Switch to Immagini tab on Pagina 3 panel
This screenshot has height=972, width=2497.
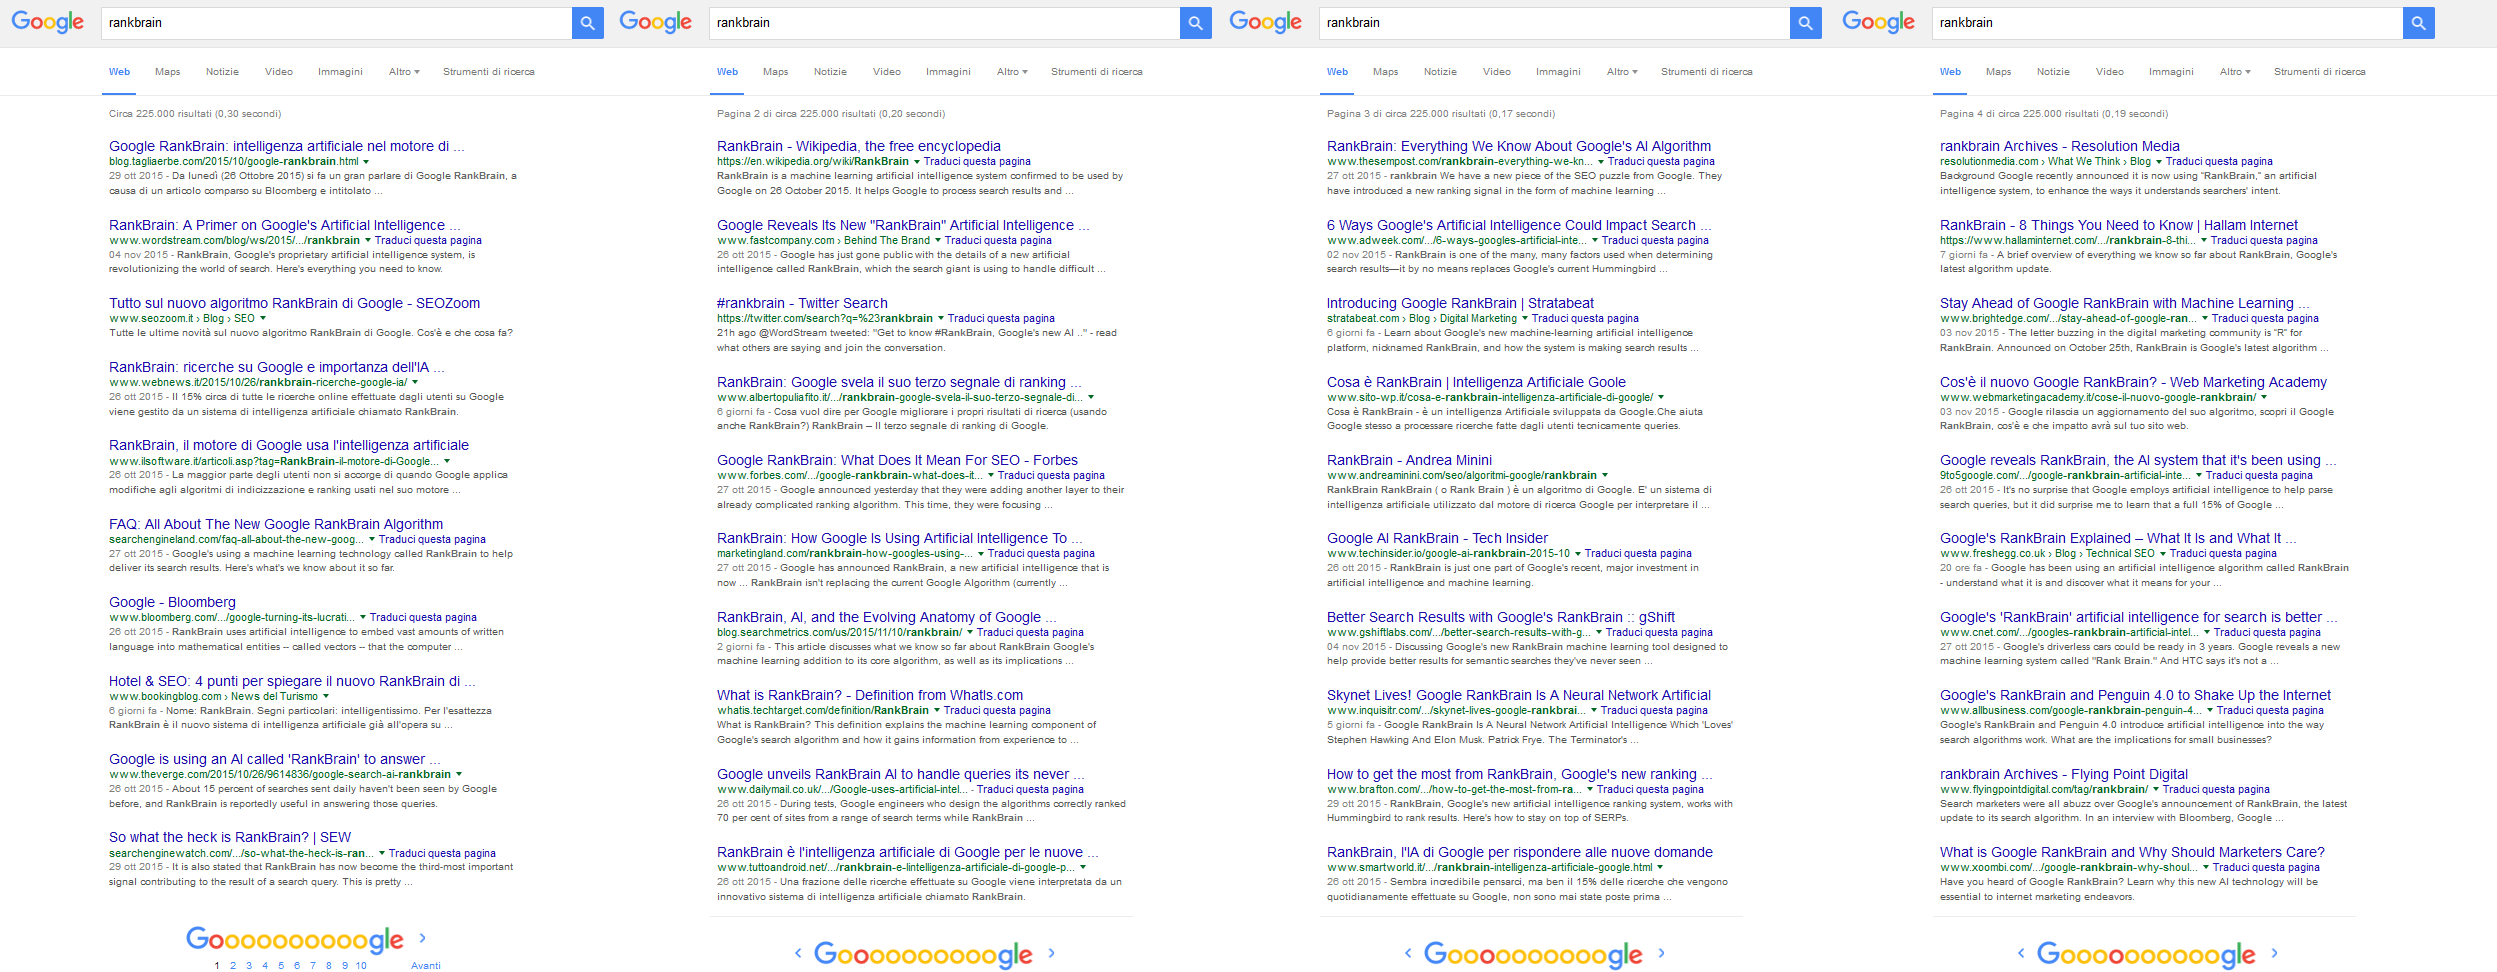click(x=1558, y=72)
